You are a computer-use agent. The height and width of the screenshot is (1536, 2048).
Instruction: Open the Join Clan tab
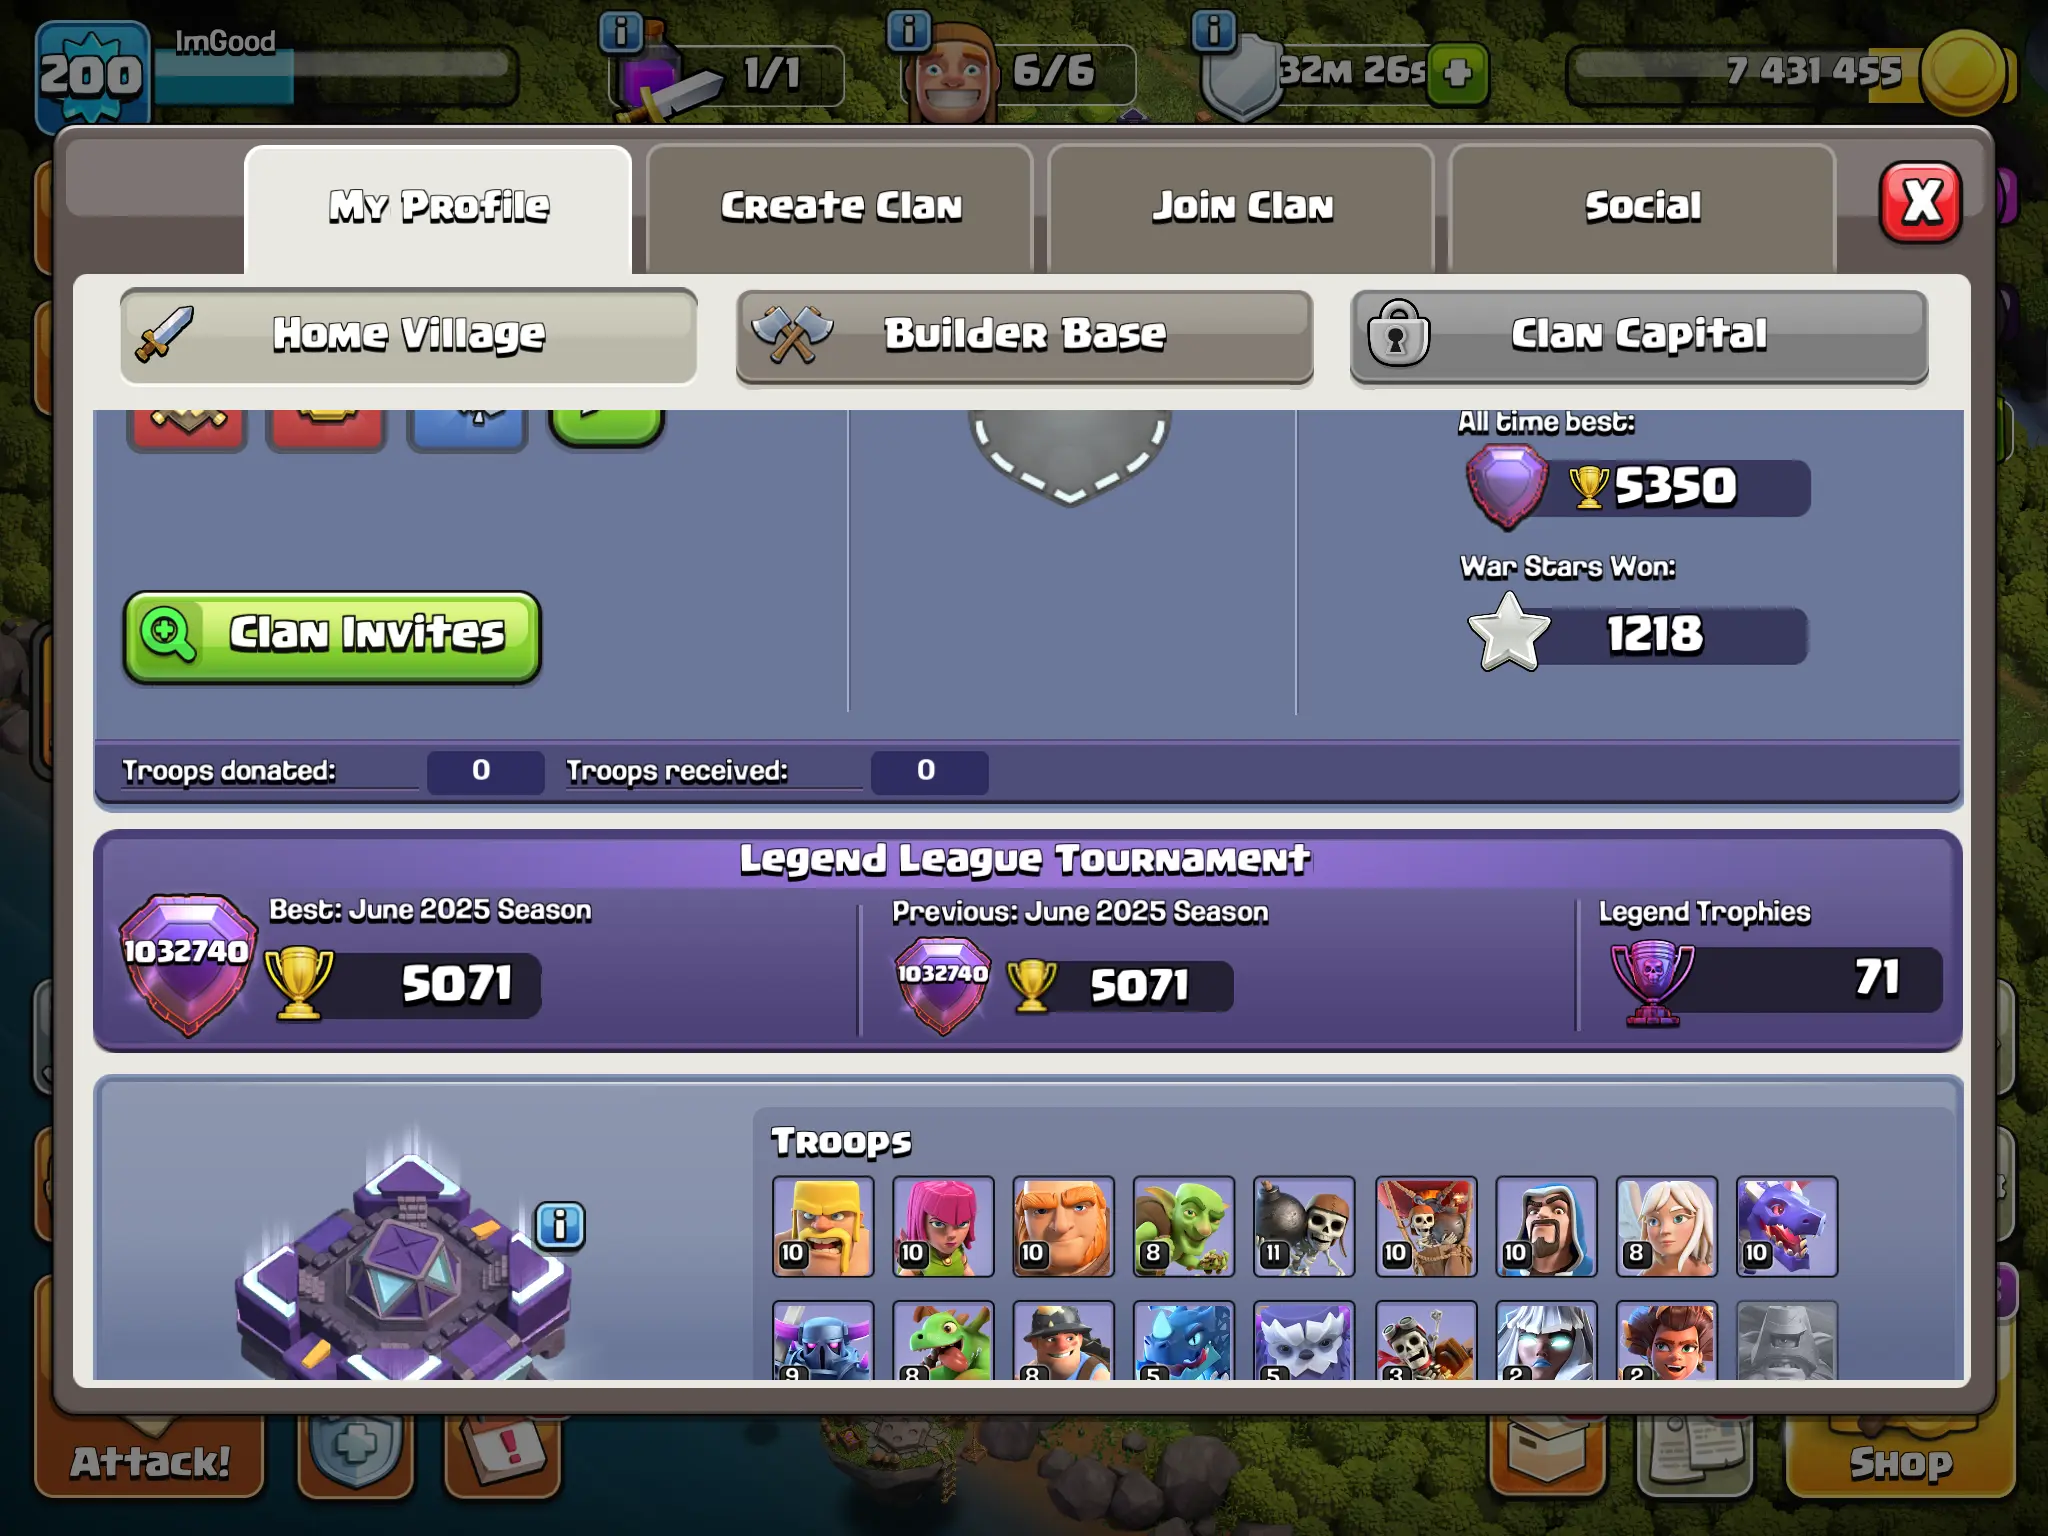(1241, 207)
